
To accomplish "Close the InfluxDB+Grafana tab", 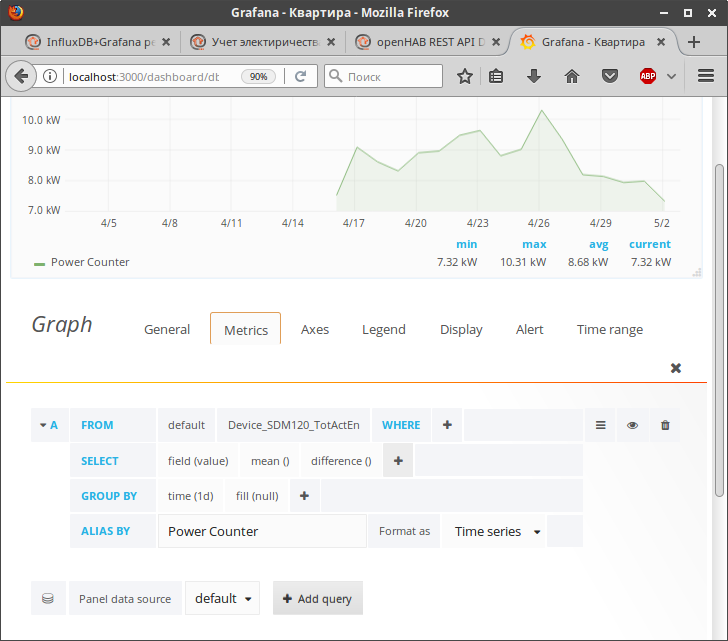I will tap(166, 42).
